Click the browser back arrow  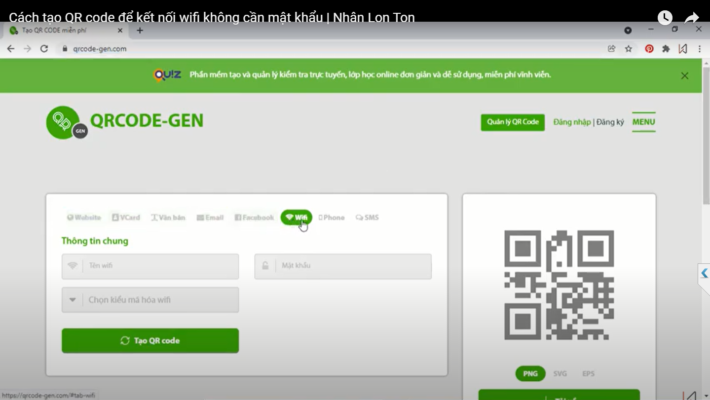point(11,48)
